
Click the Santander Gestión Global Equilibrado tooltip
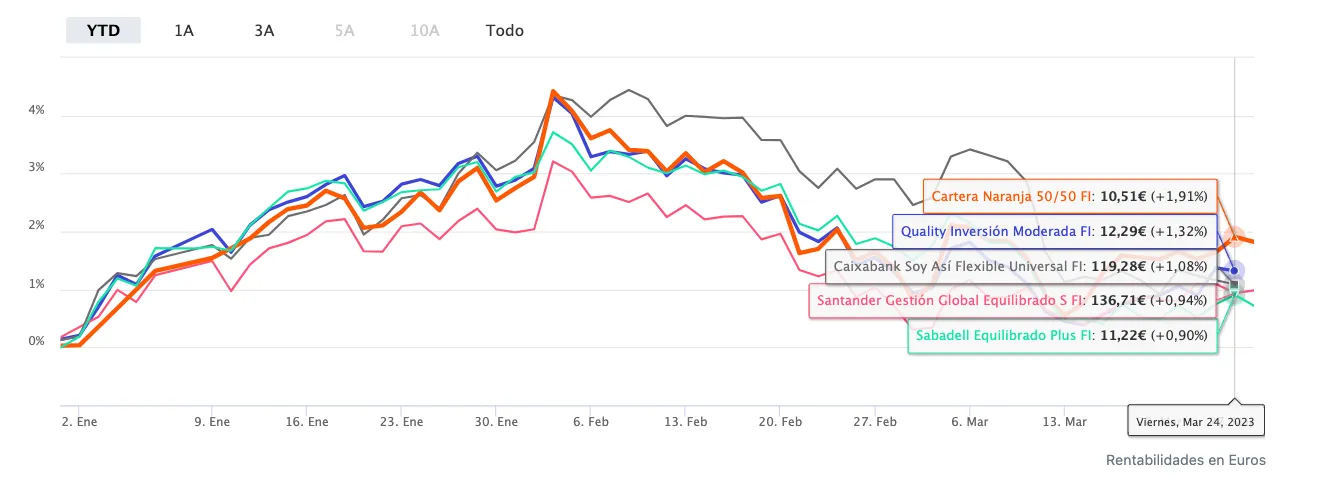pyautogui.click(x=1012, y=299)
